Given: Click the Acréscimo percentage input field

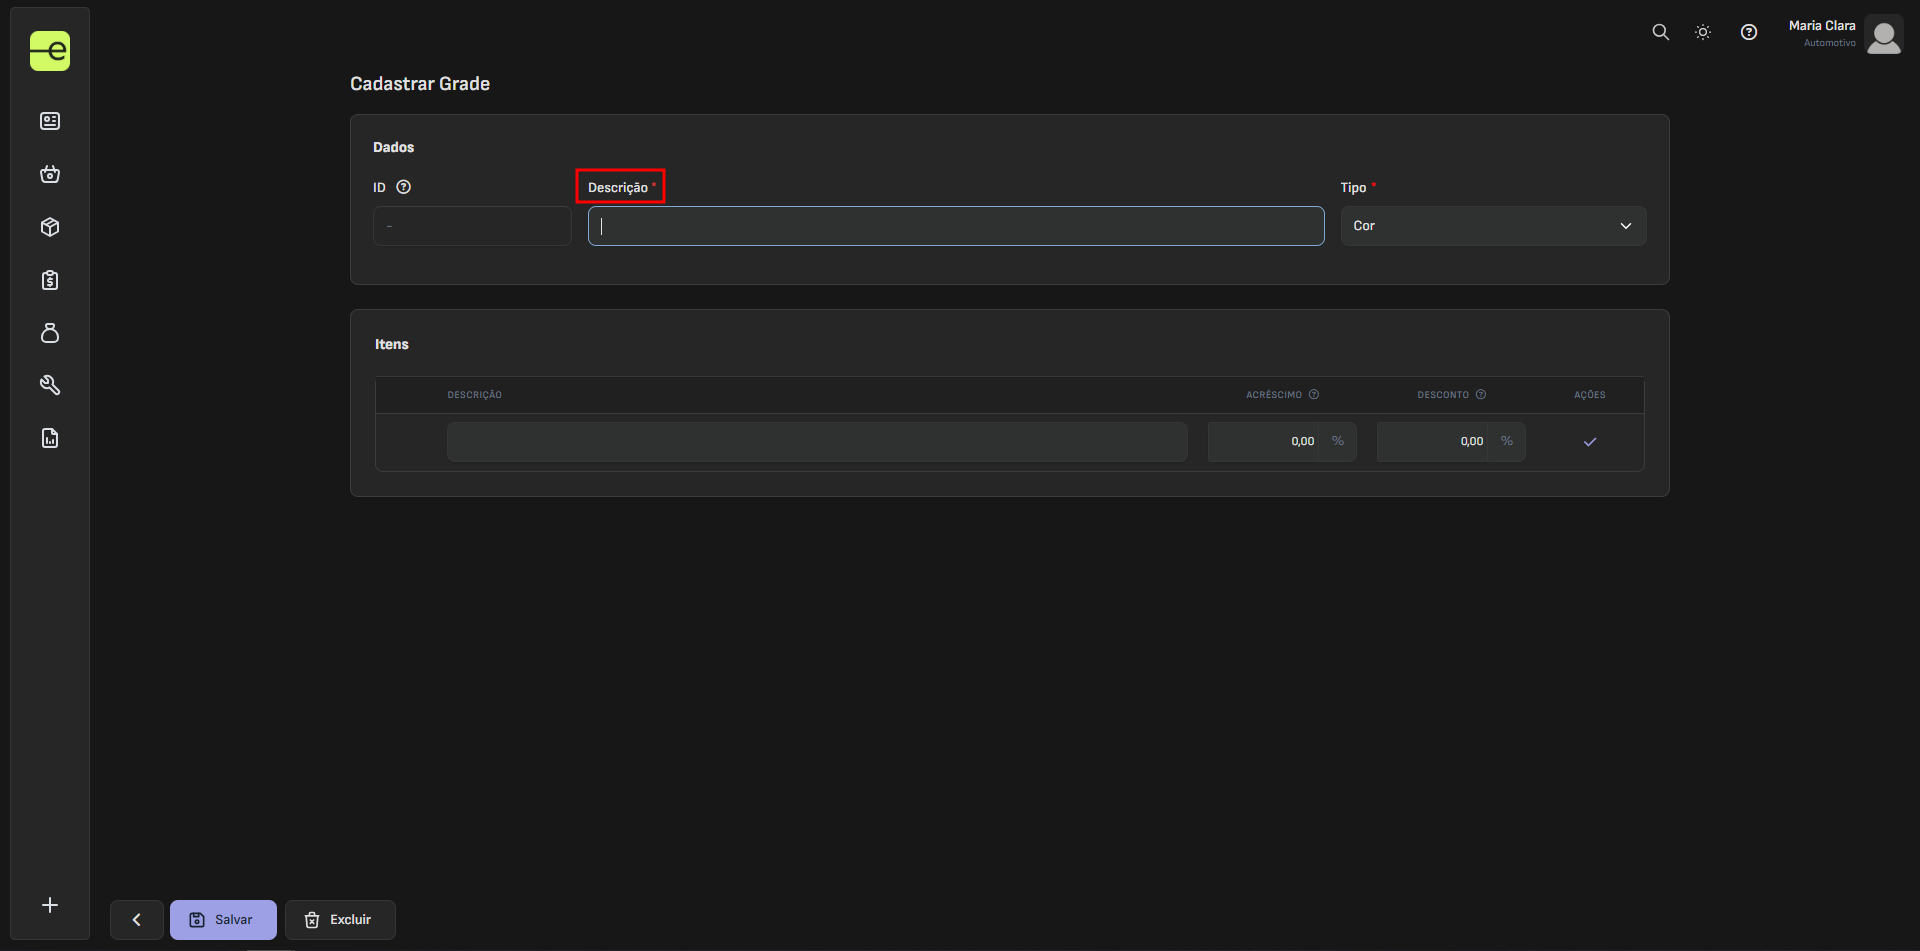Looking at the screenshot, I should click(1265, 442).
